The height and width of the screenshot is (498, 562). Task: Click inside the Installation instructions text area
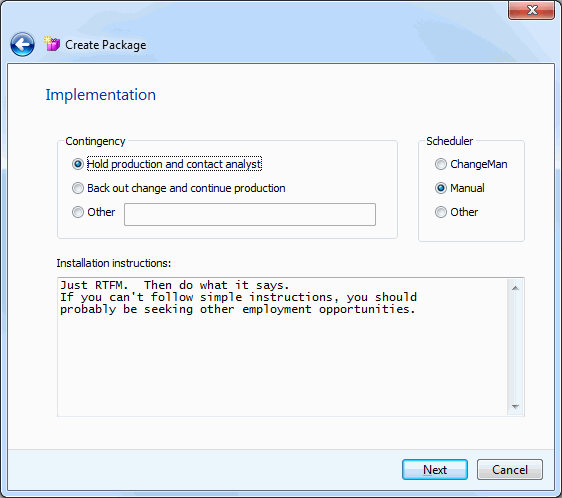click(282, 347)
